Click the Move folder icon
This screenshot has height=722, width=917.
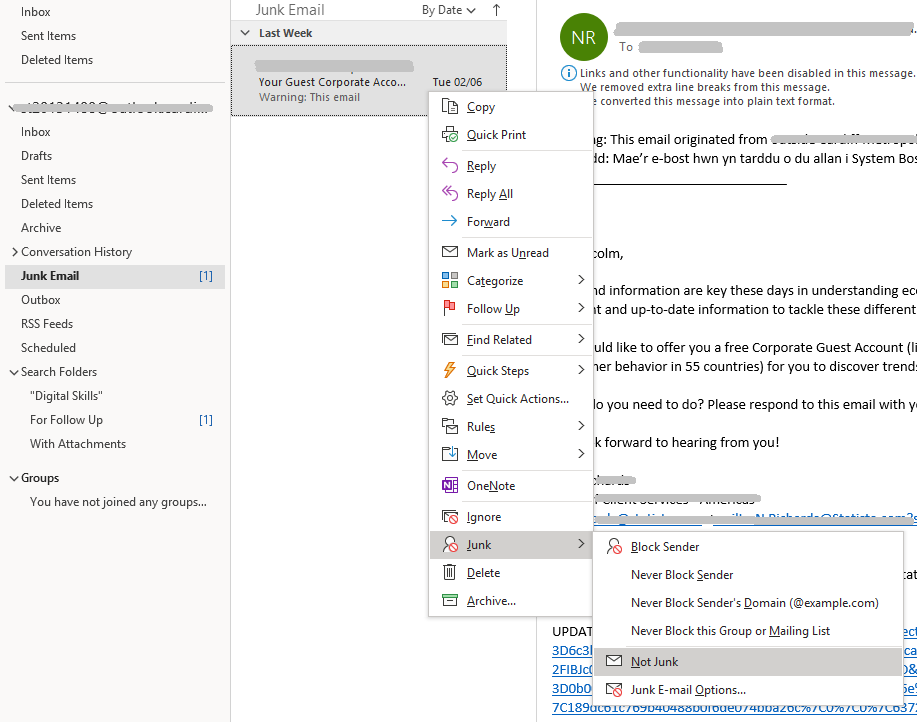tap(449, 454)
